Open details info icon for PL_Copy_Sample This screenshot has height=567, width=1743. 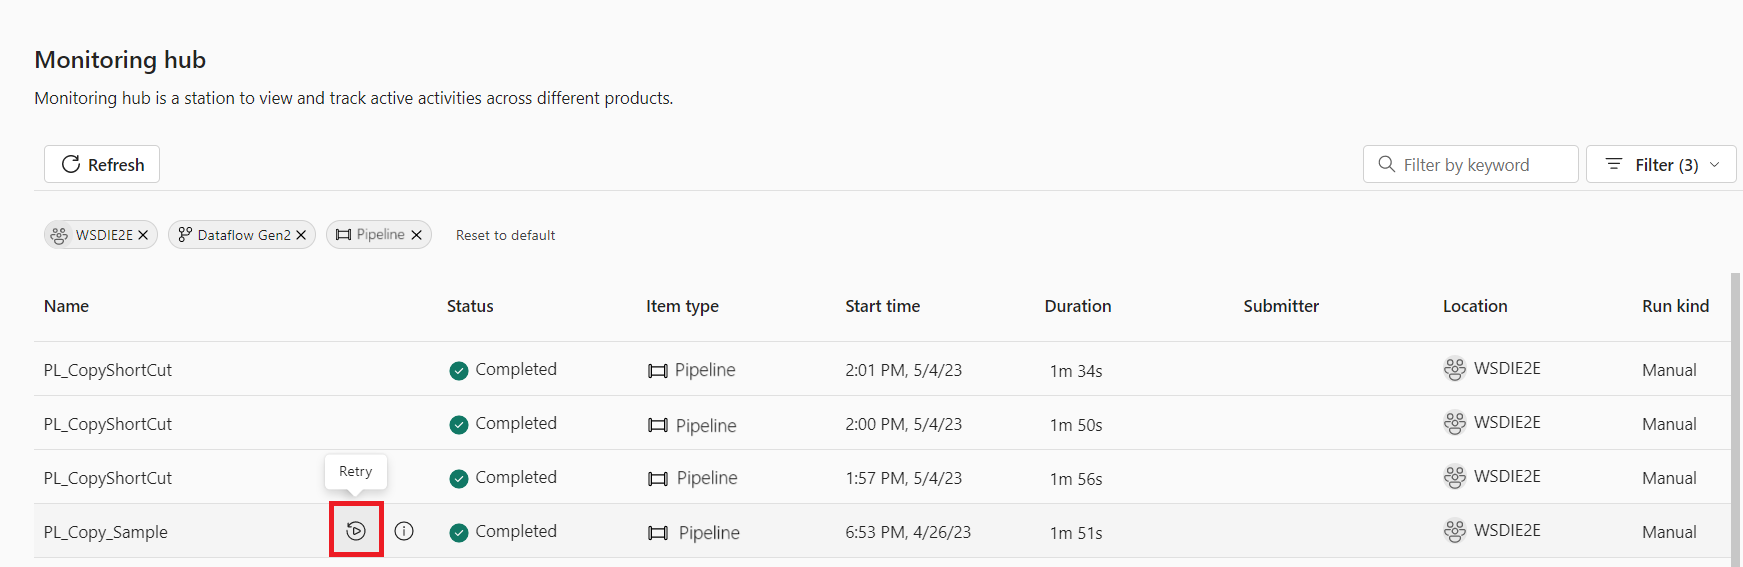tap(404, 531)
